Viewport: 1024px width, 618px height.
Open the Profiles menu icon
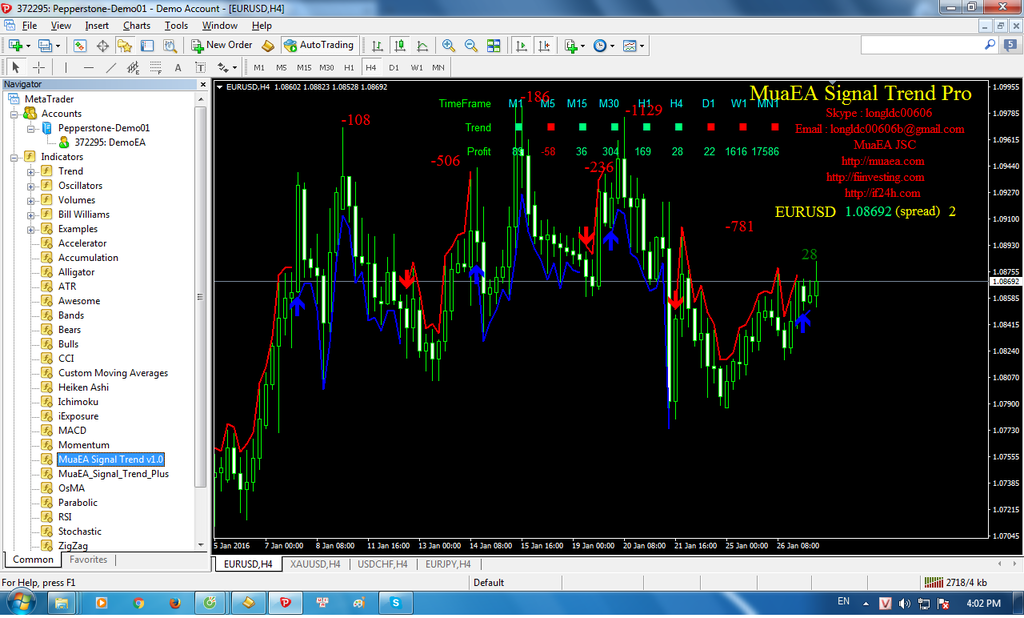click(x=44, y=45)
